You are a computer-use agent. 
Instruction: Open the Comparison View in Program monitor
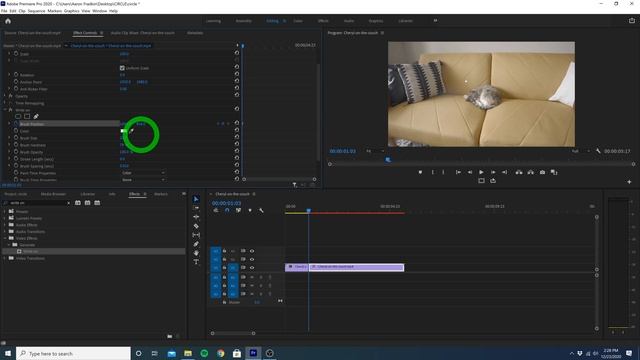554,172
